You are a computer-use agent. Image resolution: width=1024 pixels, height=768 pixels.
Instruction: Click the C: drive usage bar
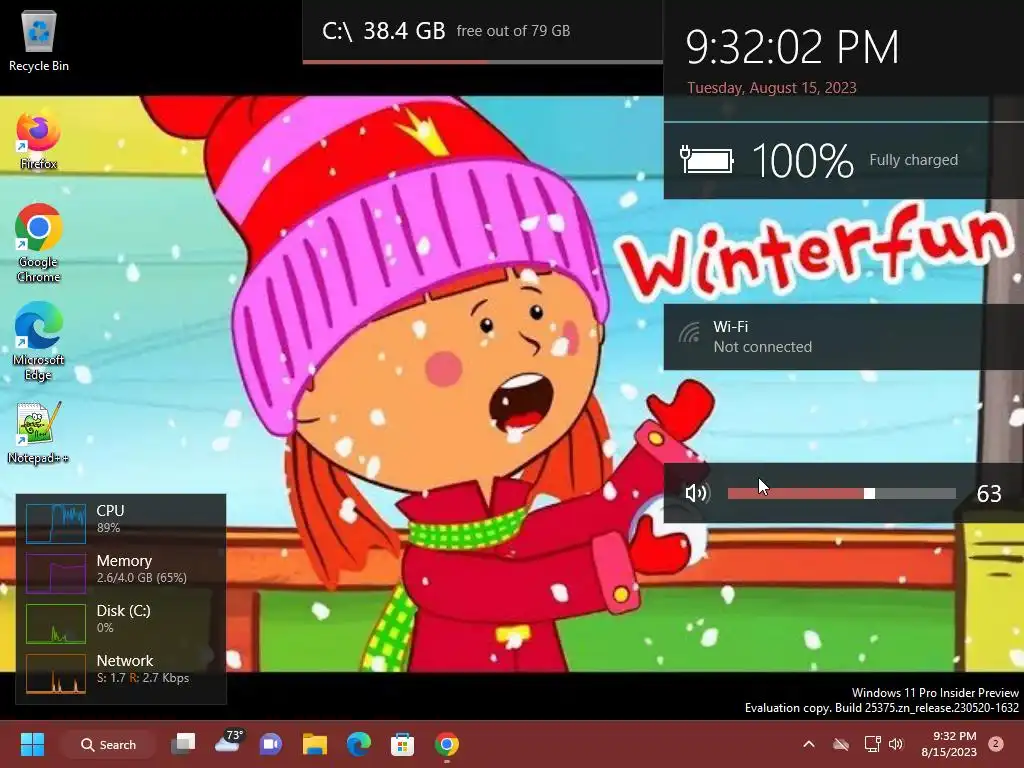point(483,62)
